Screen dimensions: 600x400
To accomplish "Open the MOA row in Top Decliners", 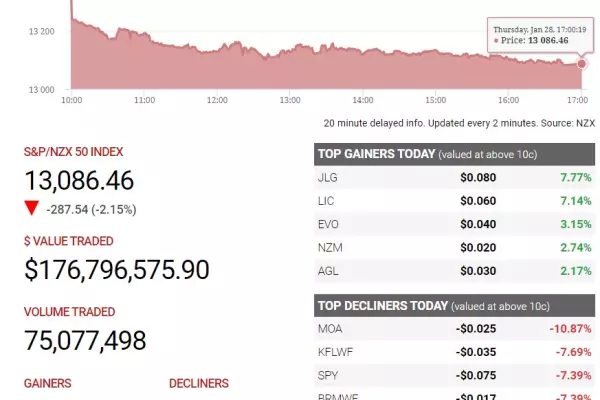I will tap(455, 329).
